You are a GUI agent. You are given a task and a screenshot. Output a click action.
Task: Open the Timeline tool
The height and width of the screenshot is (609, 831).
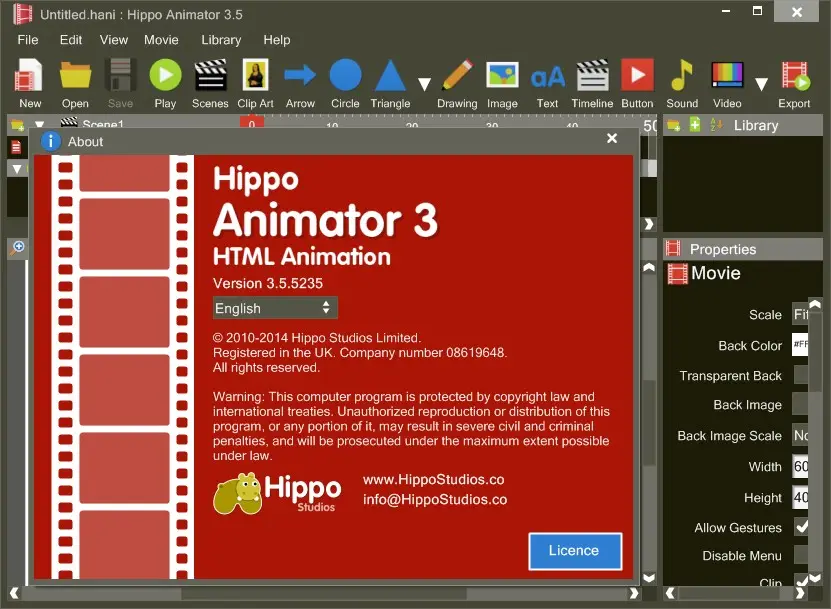593,84
